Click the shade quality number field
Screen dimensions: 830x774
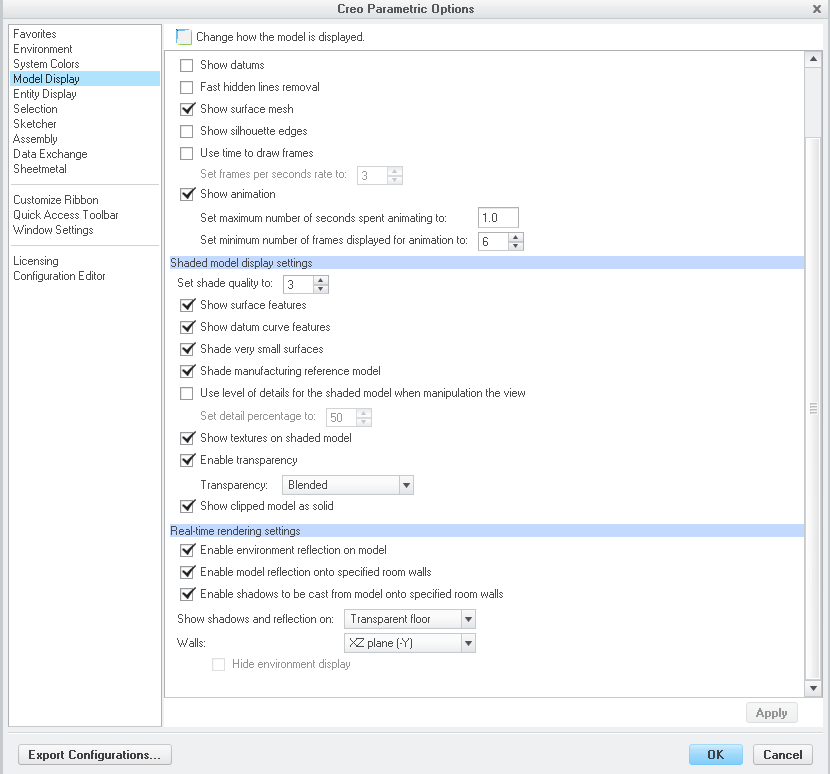(x=299, y=284)
